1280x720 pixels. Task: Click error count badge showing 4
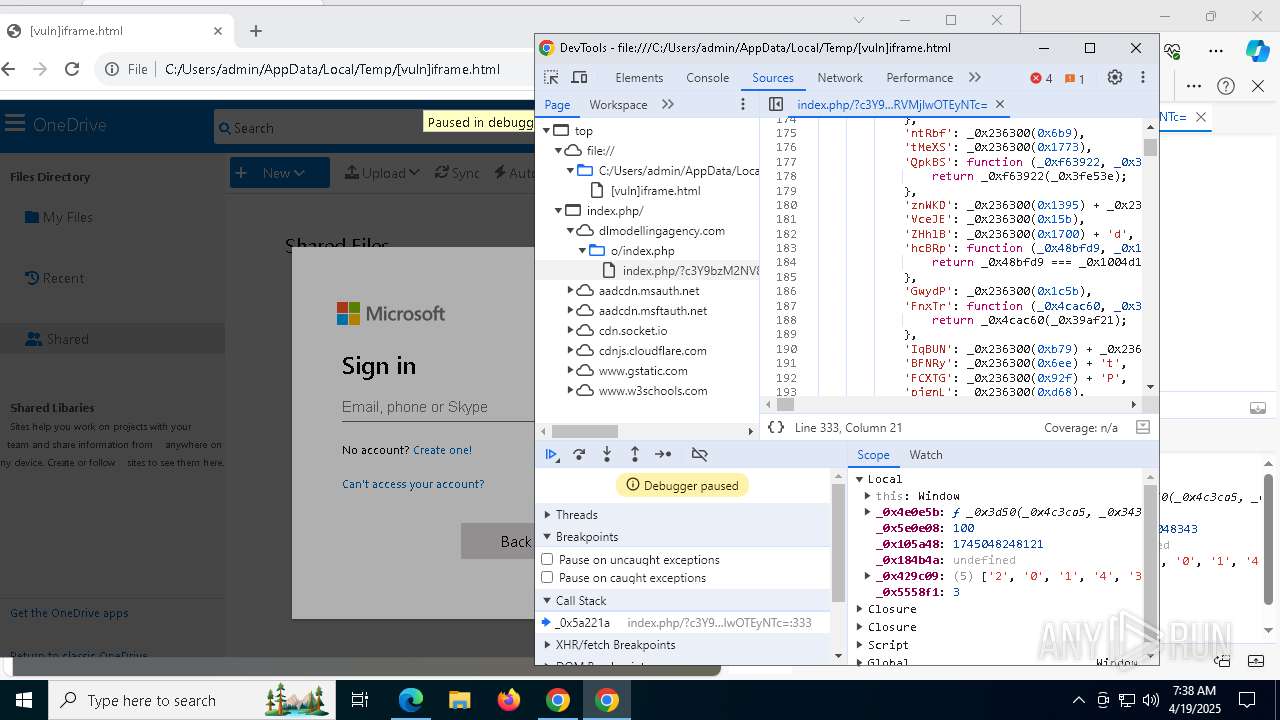click(1042, 78)
